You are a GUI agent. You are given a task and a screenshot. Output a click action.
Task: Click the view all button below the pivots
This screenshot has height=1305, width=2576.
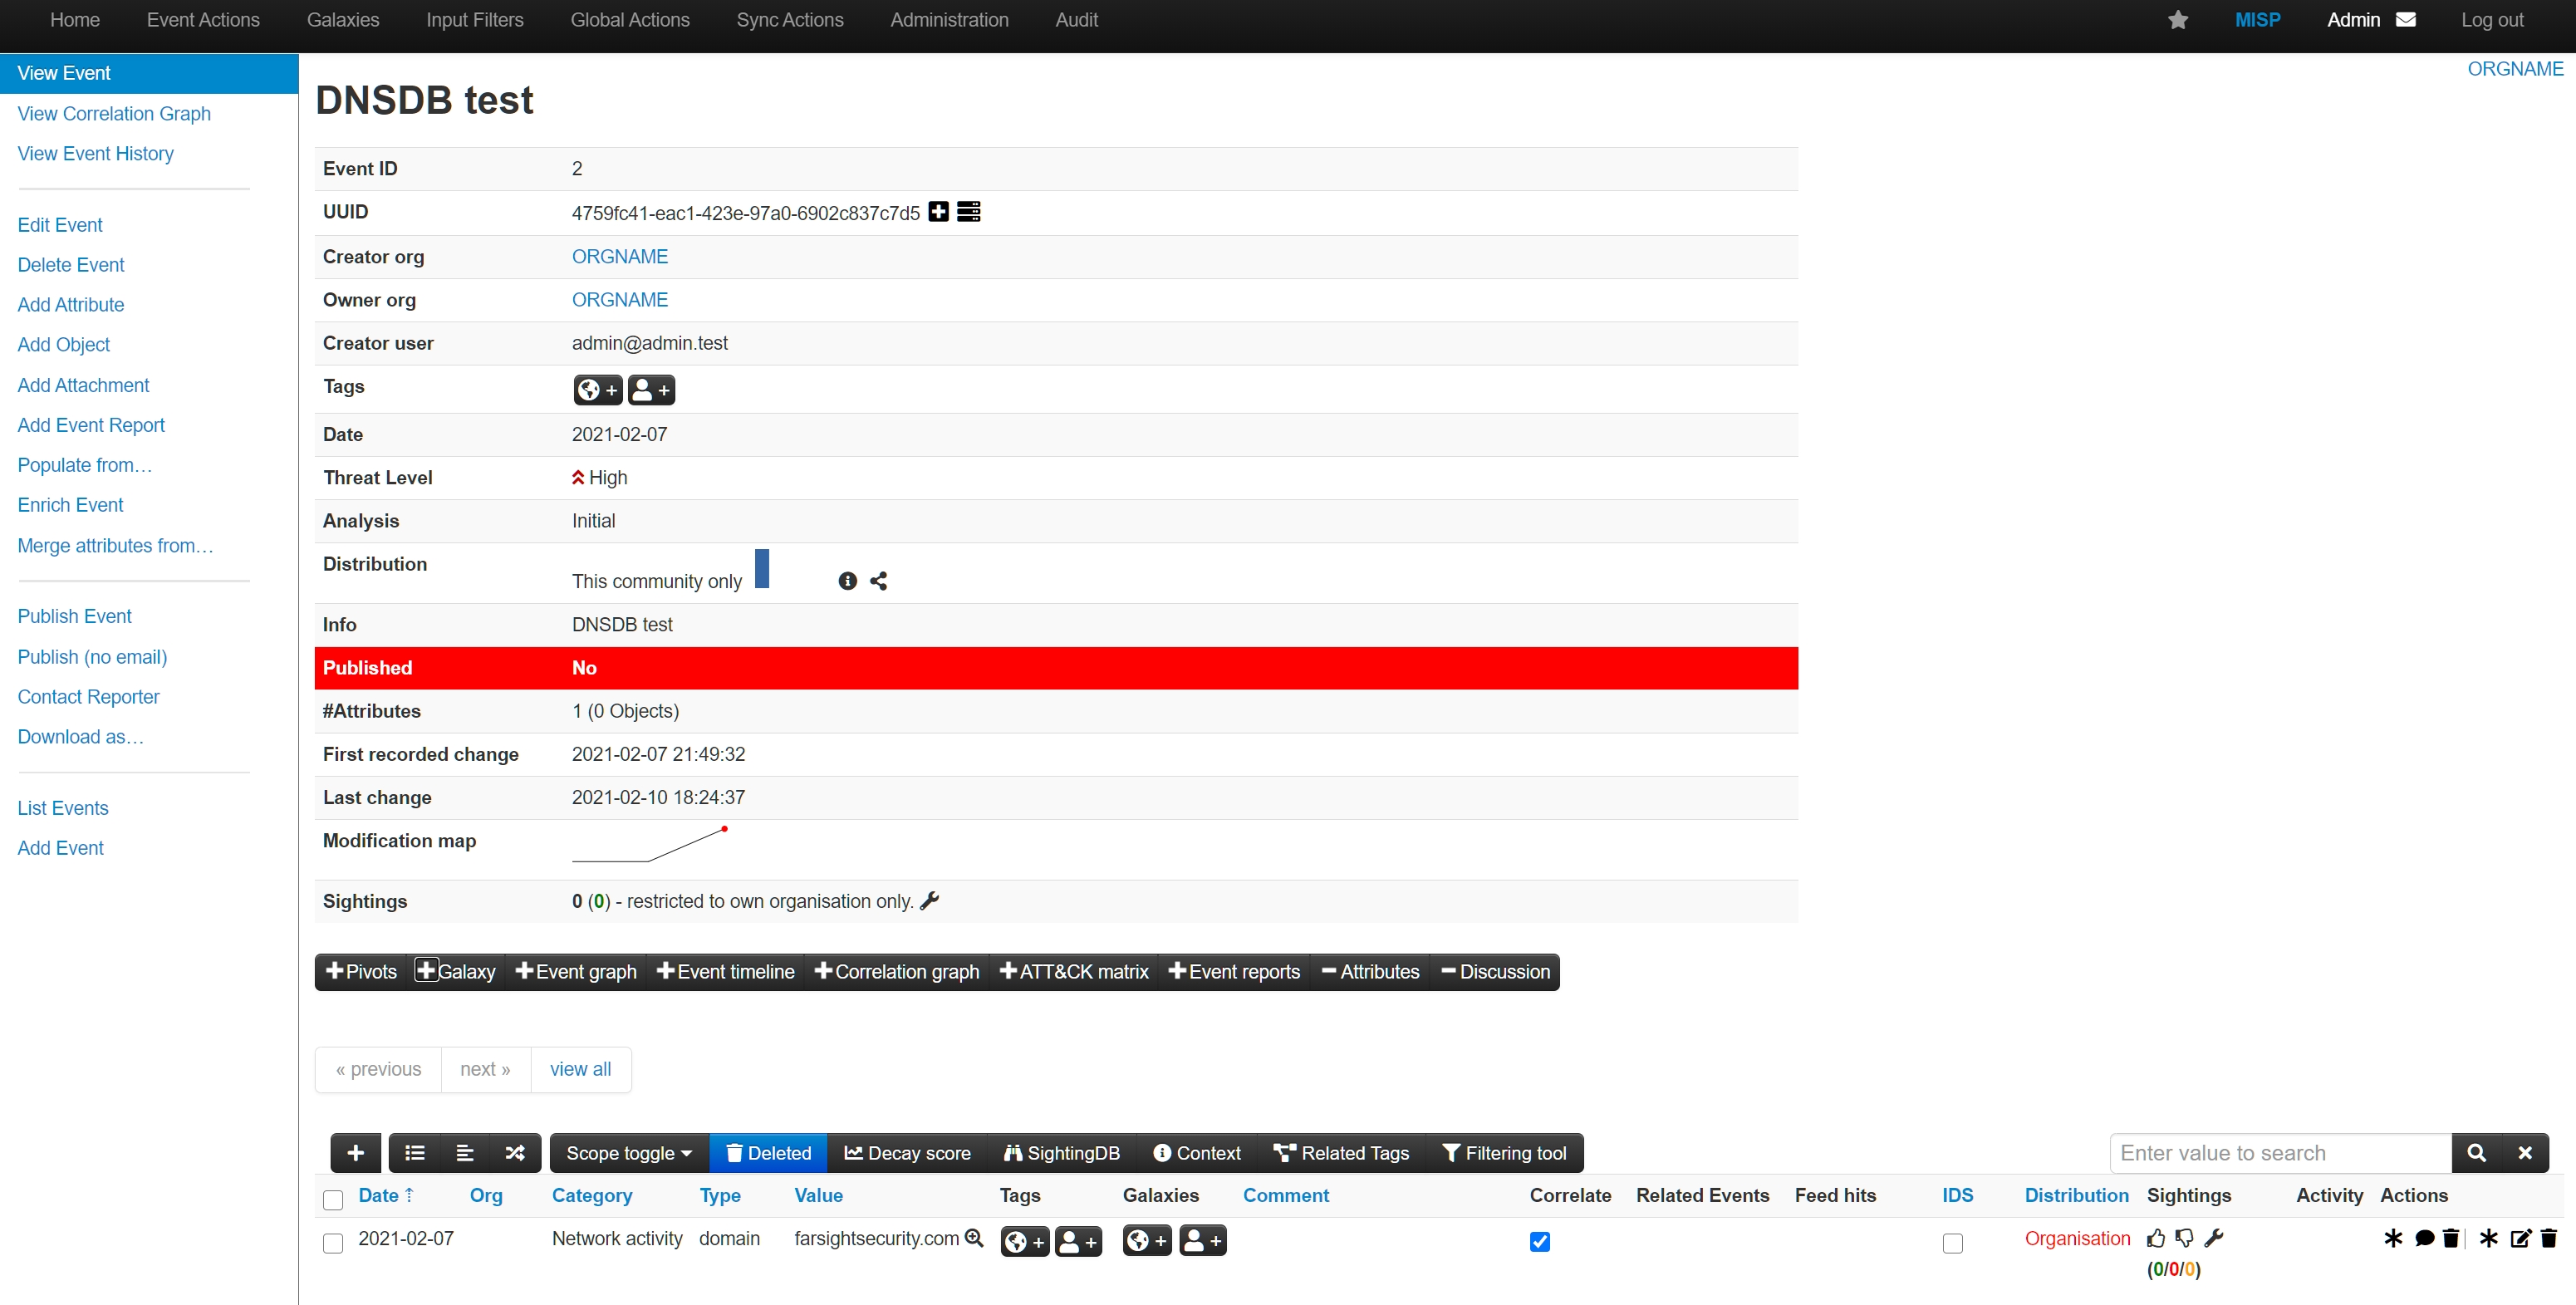[580, 1069]
